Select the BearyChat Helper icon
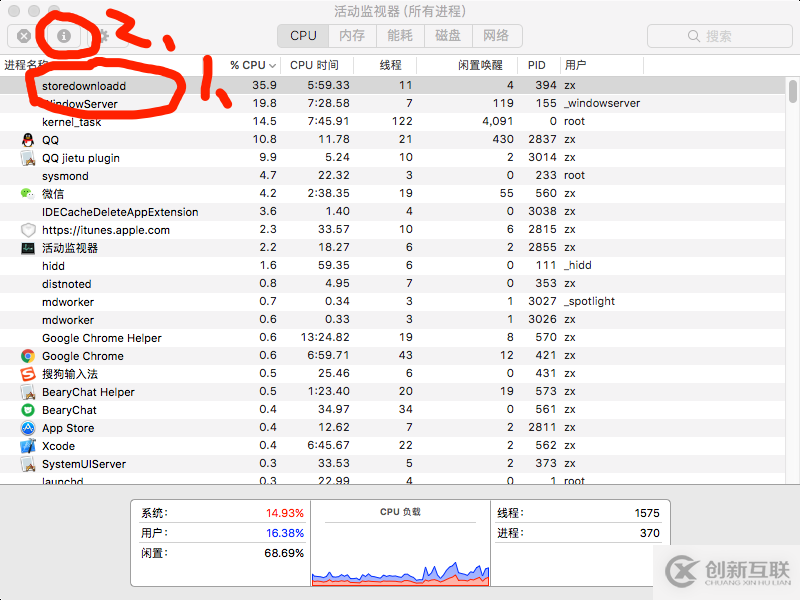The image size is (800, 600). point(28,392)
